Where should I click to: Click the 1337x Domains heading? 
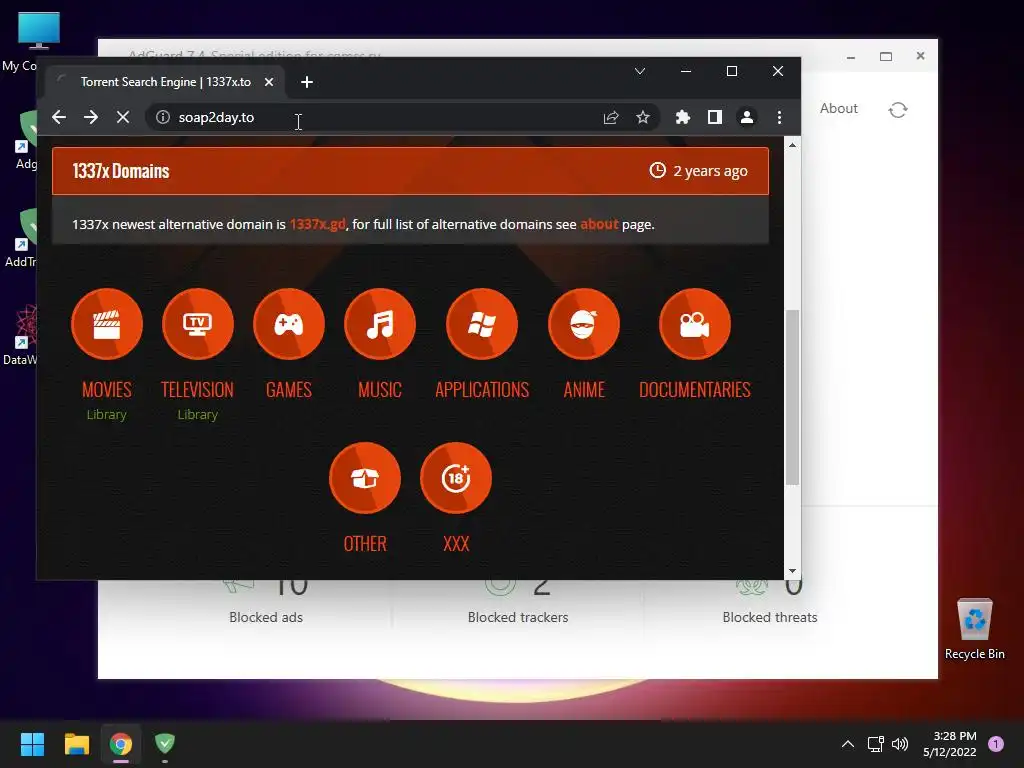click(121, 171)
